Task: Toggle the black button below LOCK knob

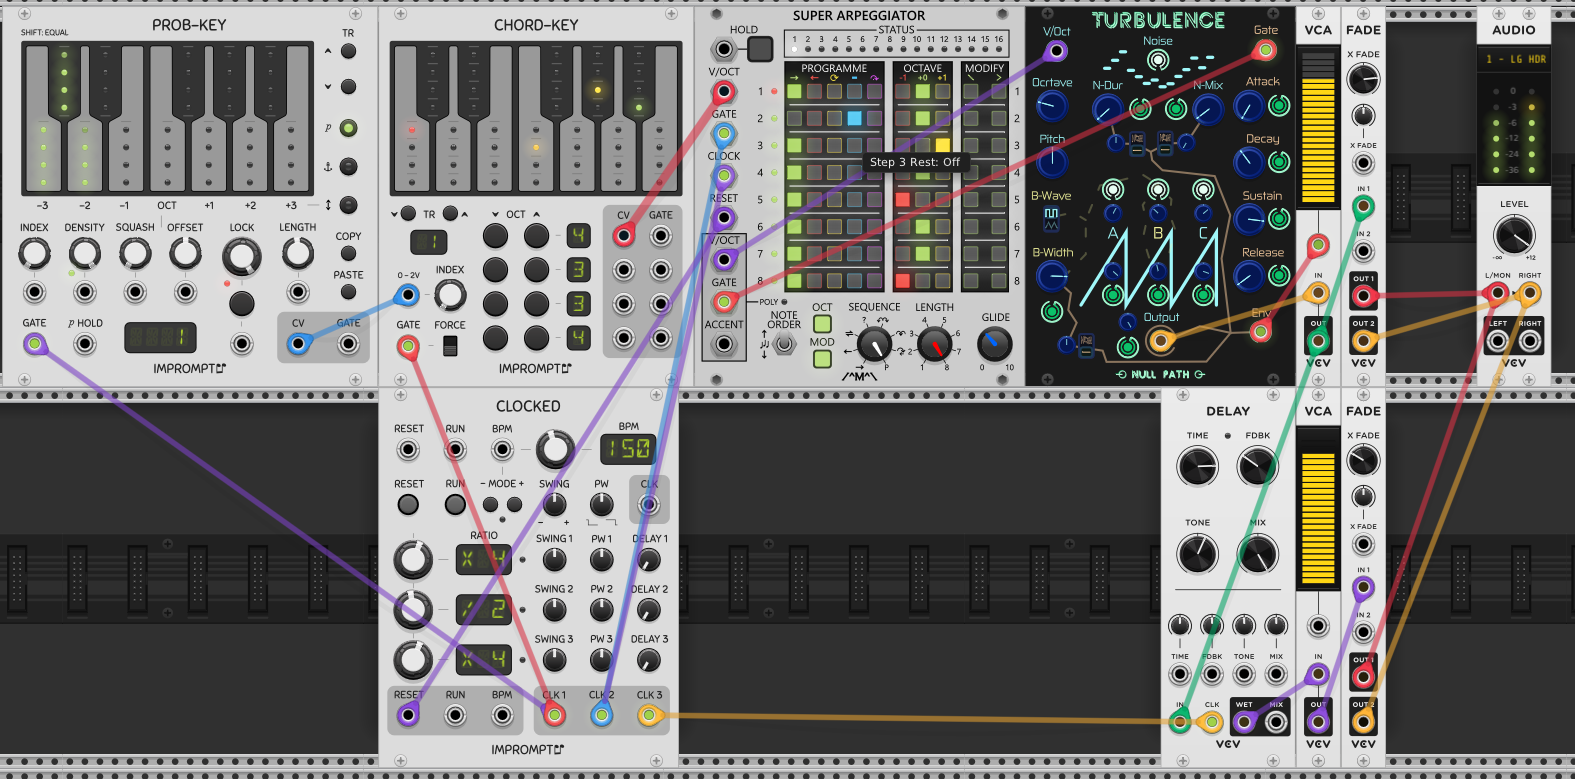Action: tap(241, 303)
